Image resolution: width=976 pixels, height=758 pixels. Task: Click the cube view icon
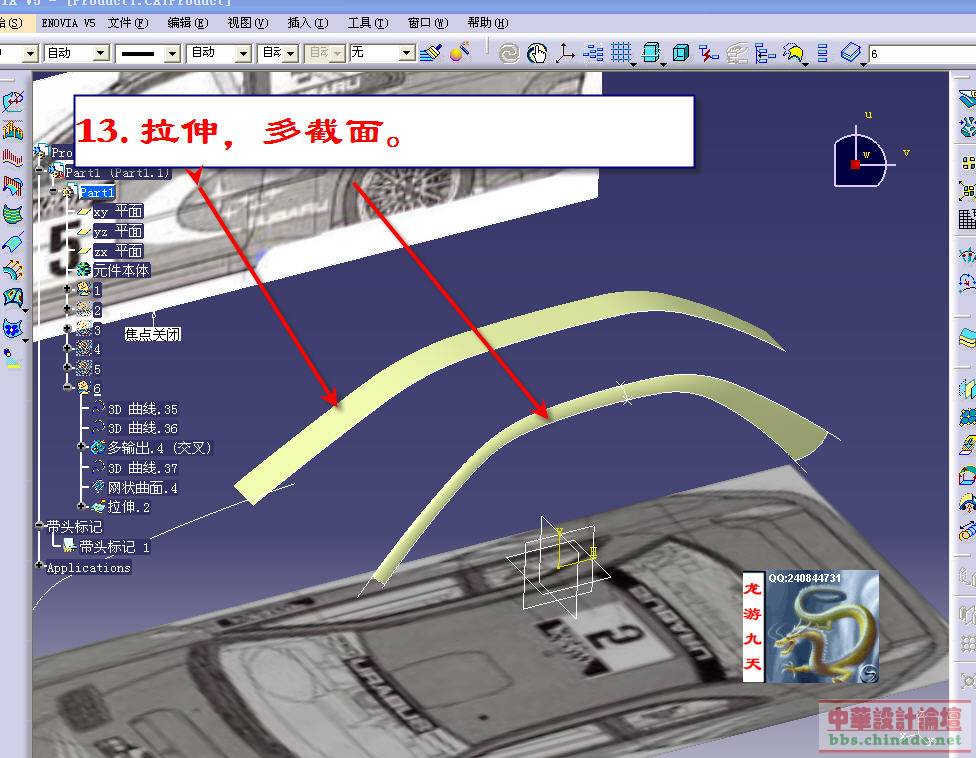(x=681, y=53)
